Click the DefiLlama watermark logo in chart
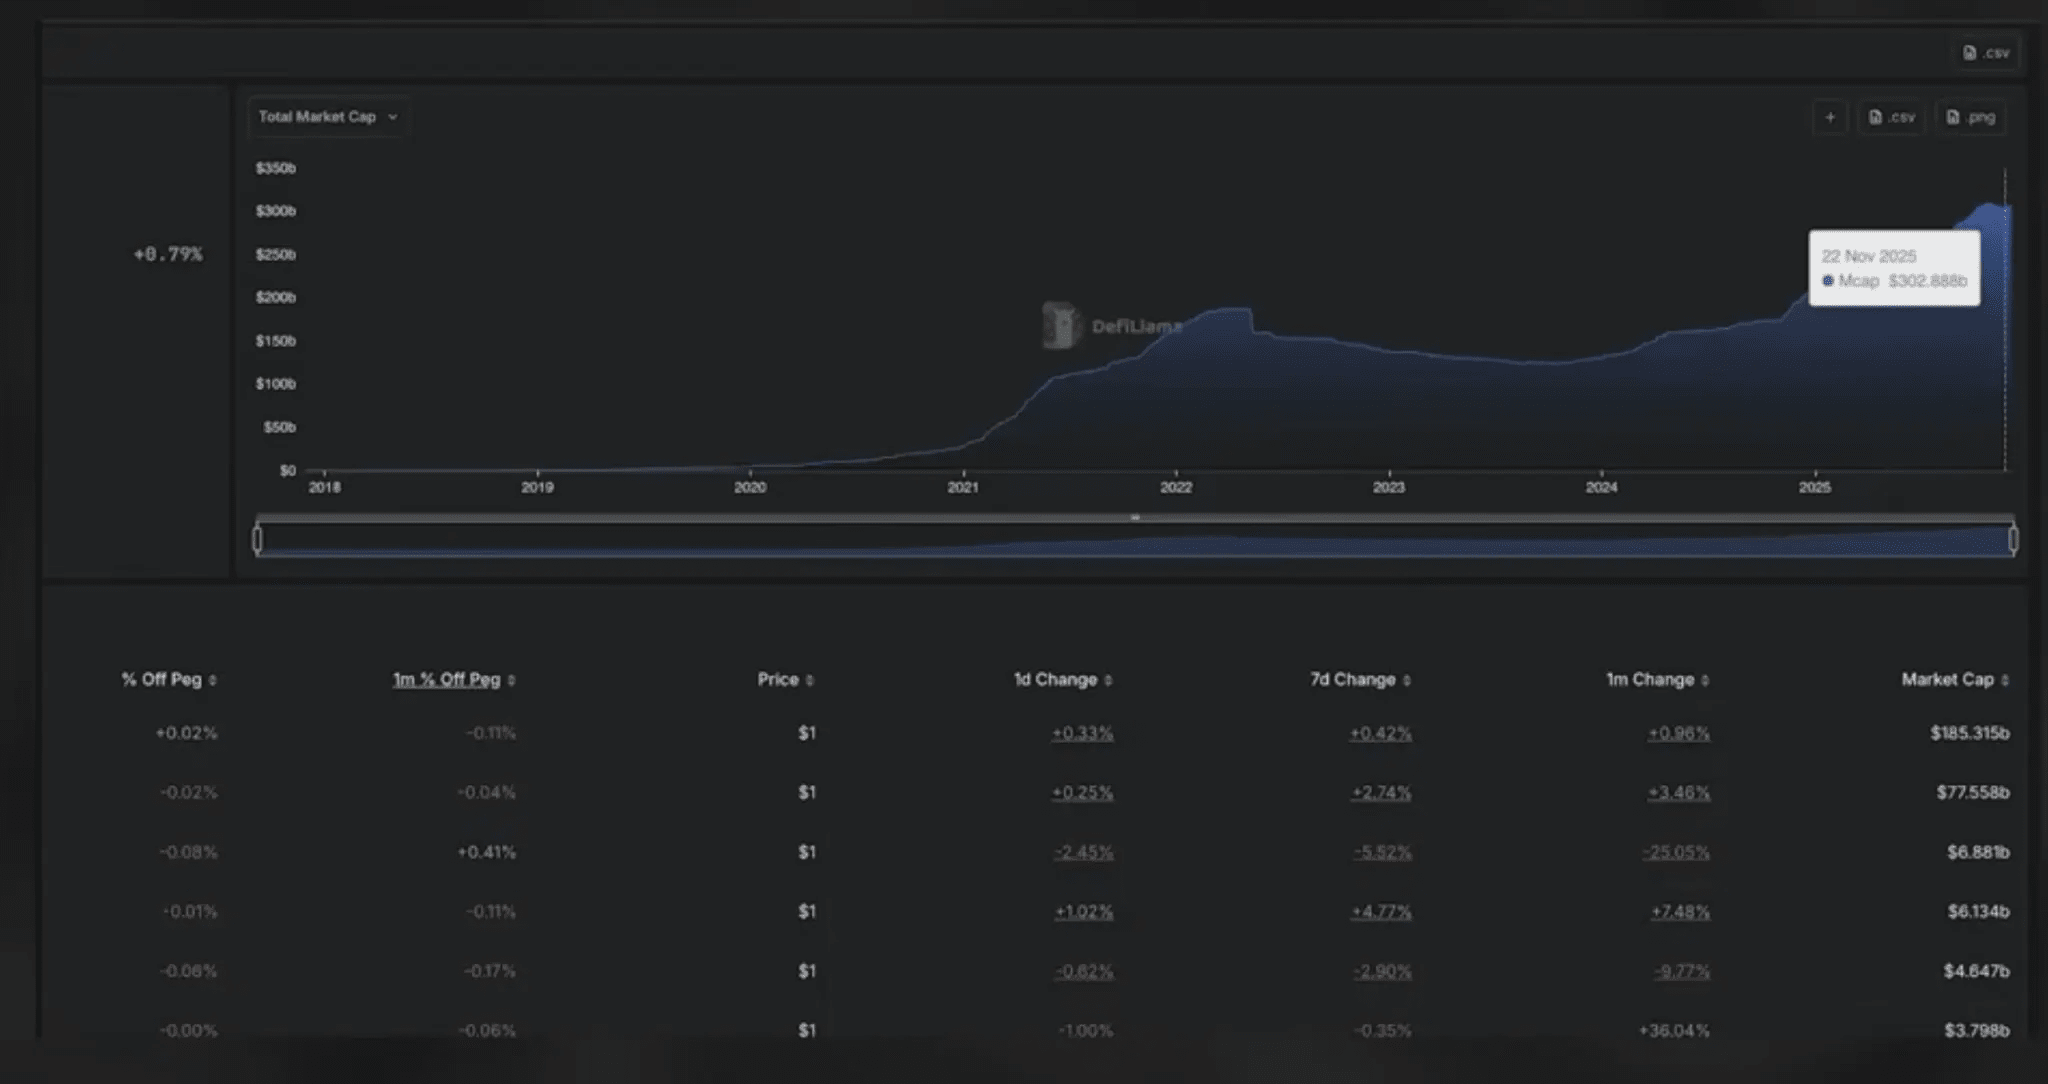2048x1084 pixels. coord(1061,326)
